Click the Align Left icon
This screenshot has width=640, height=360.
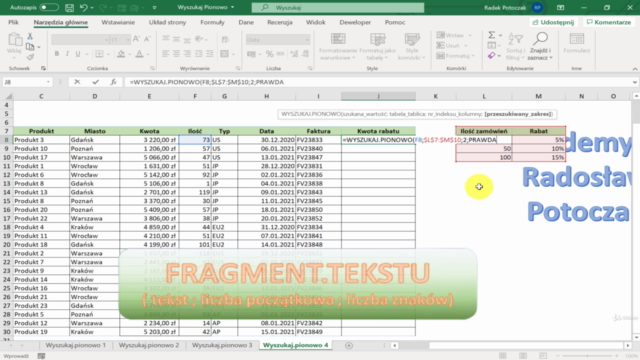[165, 54]
